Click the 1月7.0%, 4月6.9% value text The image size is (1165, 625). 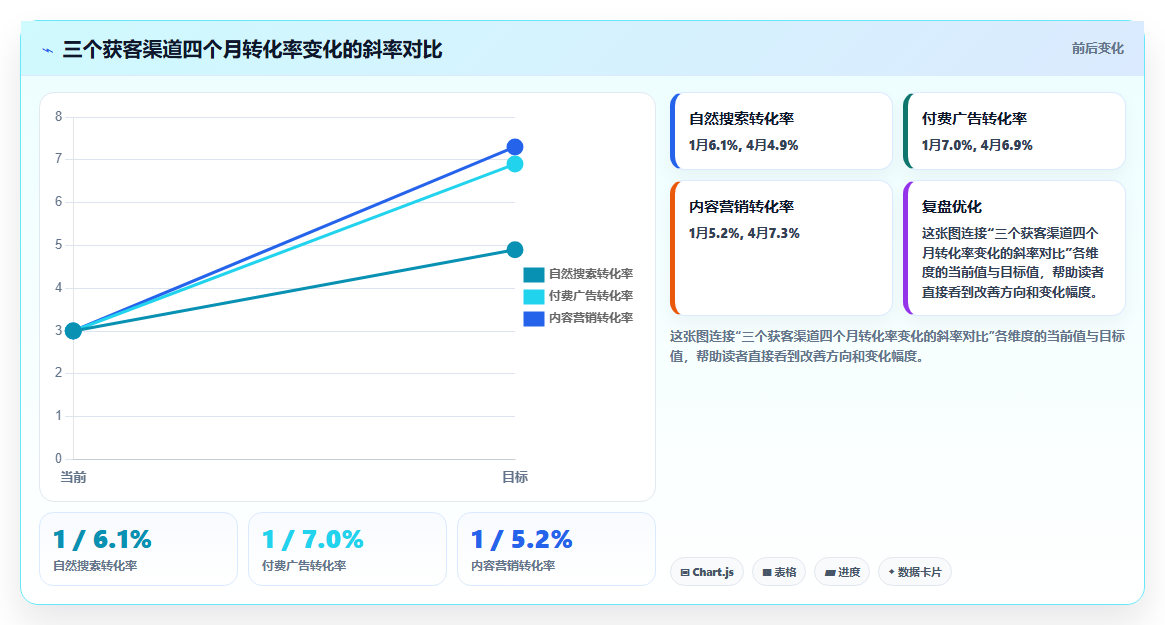coord(977,146)
